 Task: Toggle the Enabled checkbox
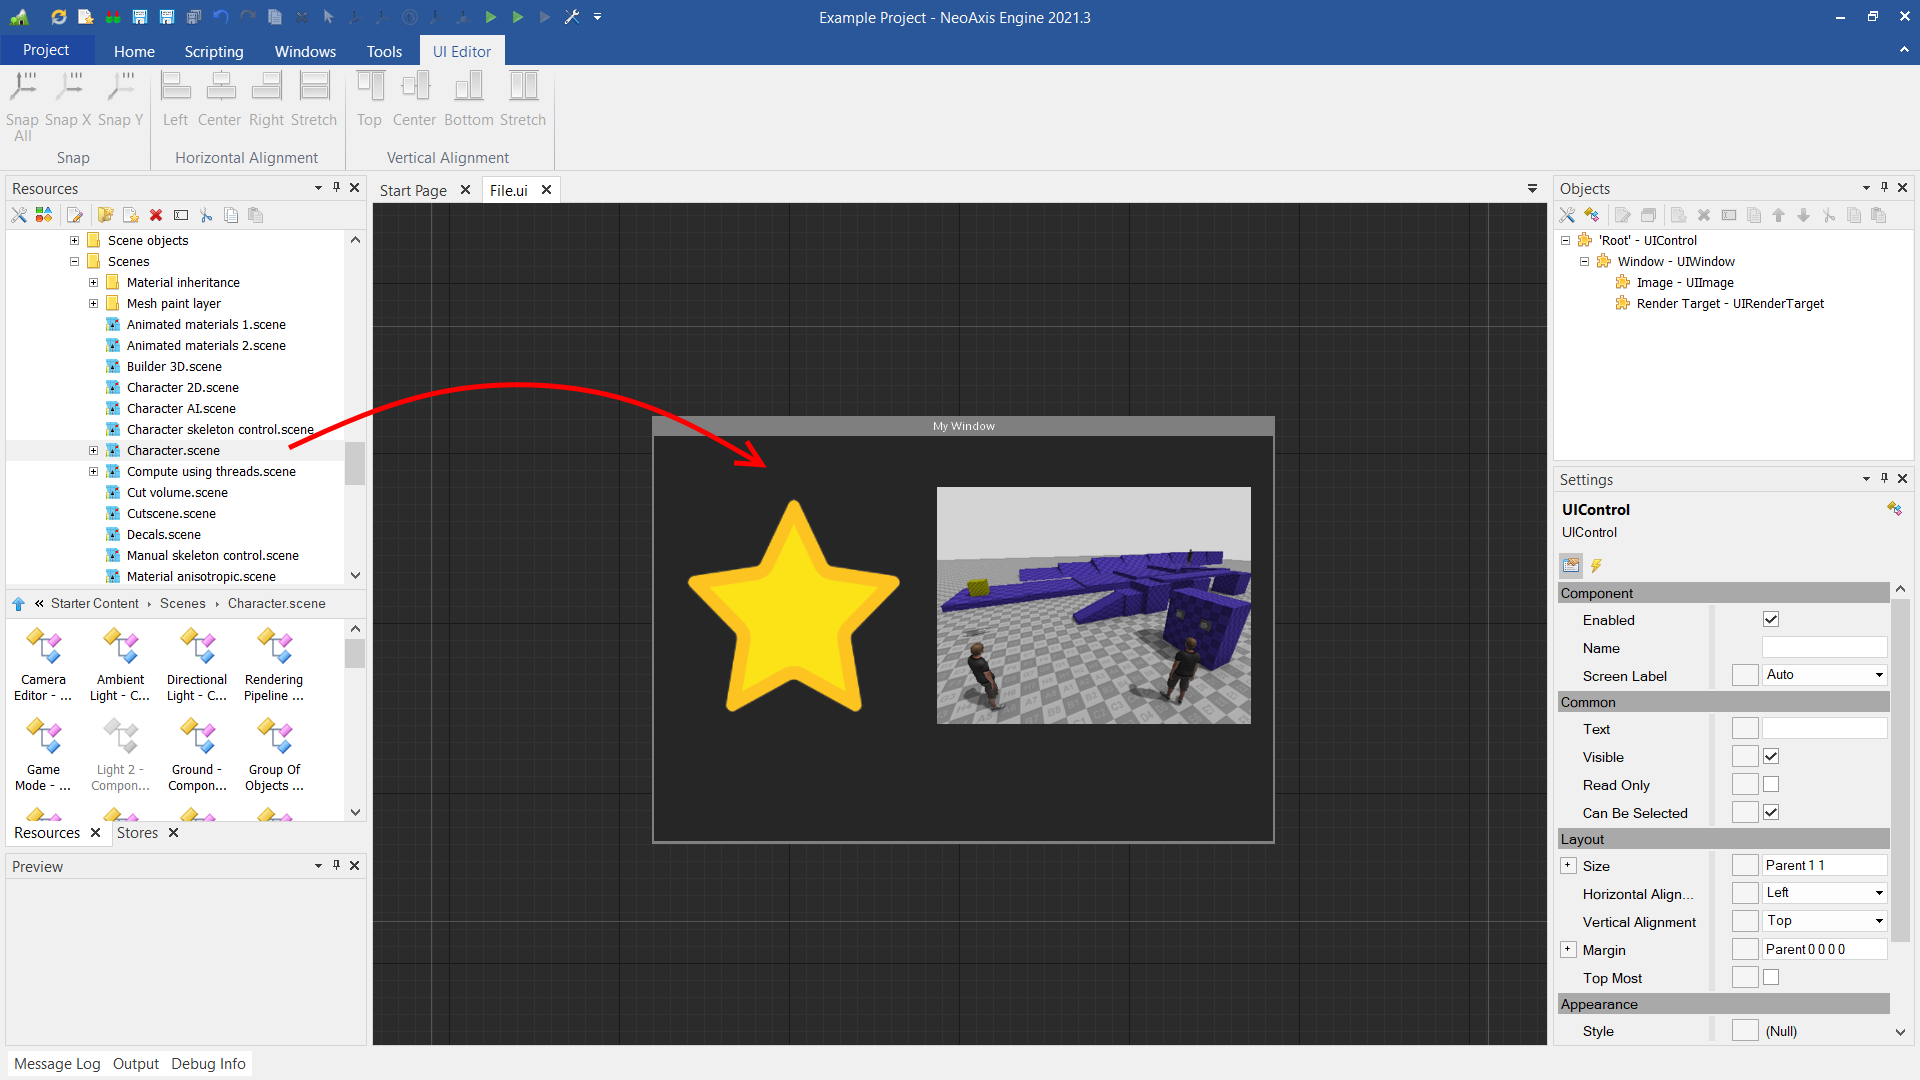(1771, 620)
